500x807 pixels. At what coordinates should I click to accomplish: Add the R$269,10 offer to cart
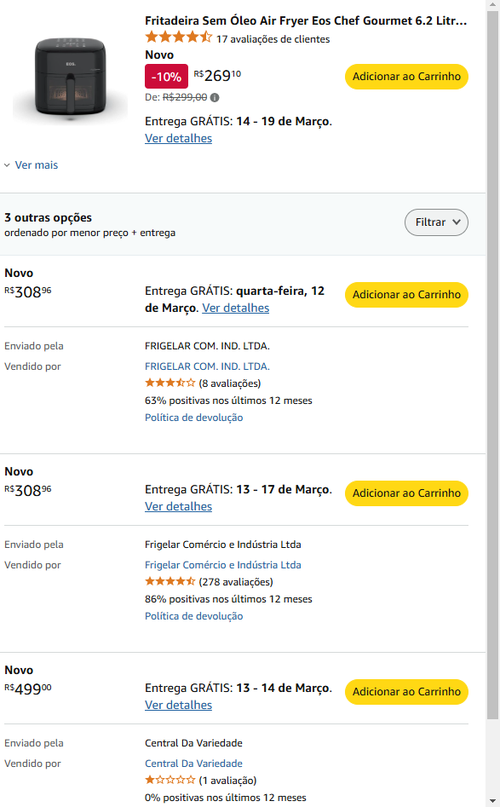406,77
